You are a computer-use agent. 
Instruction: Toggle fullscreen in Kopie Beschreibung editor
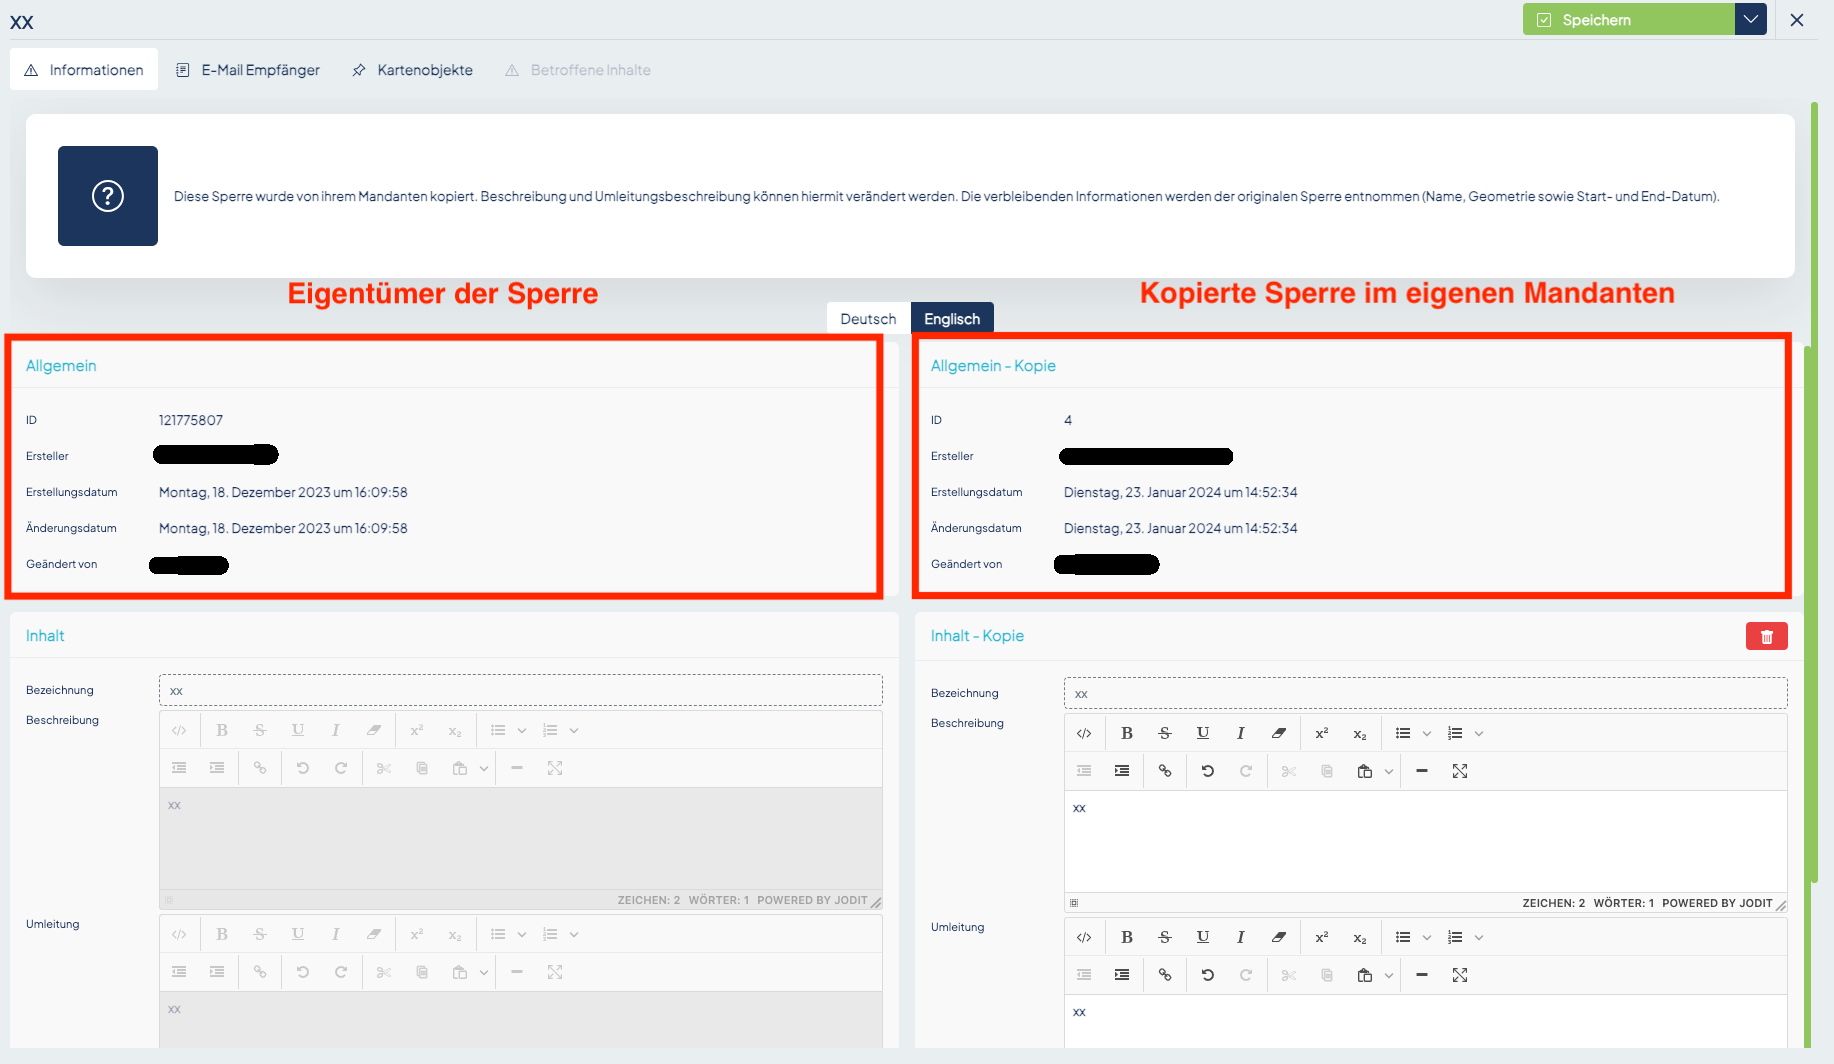[x=1460, y=771]
